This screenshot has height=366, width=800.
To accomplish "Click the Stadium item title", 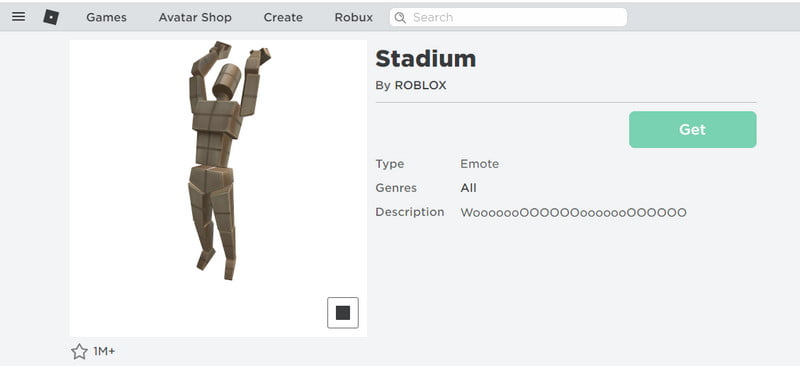I will tap(426, 59).
